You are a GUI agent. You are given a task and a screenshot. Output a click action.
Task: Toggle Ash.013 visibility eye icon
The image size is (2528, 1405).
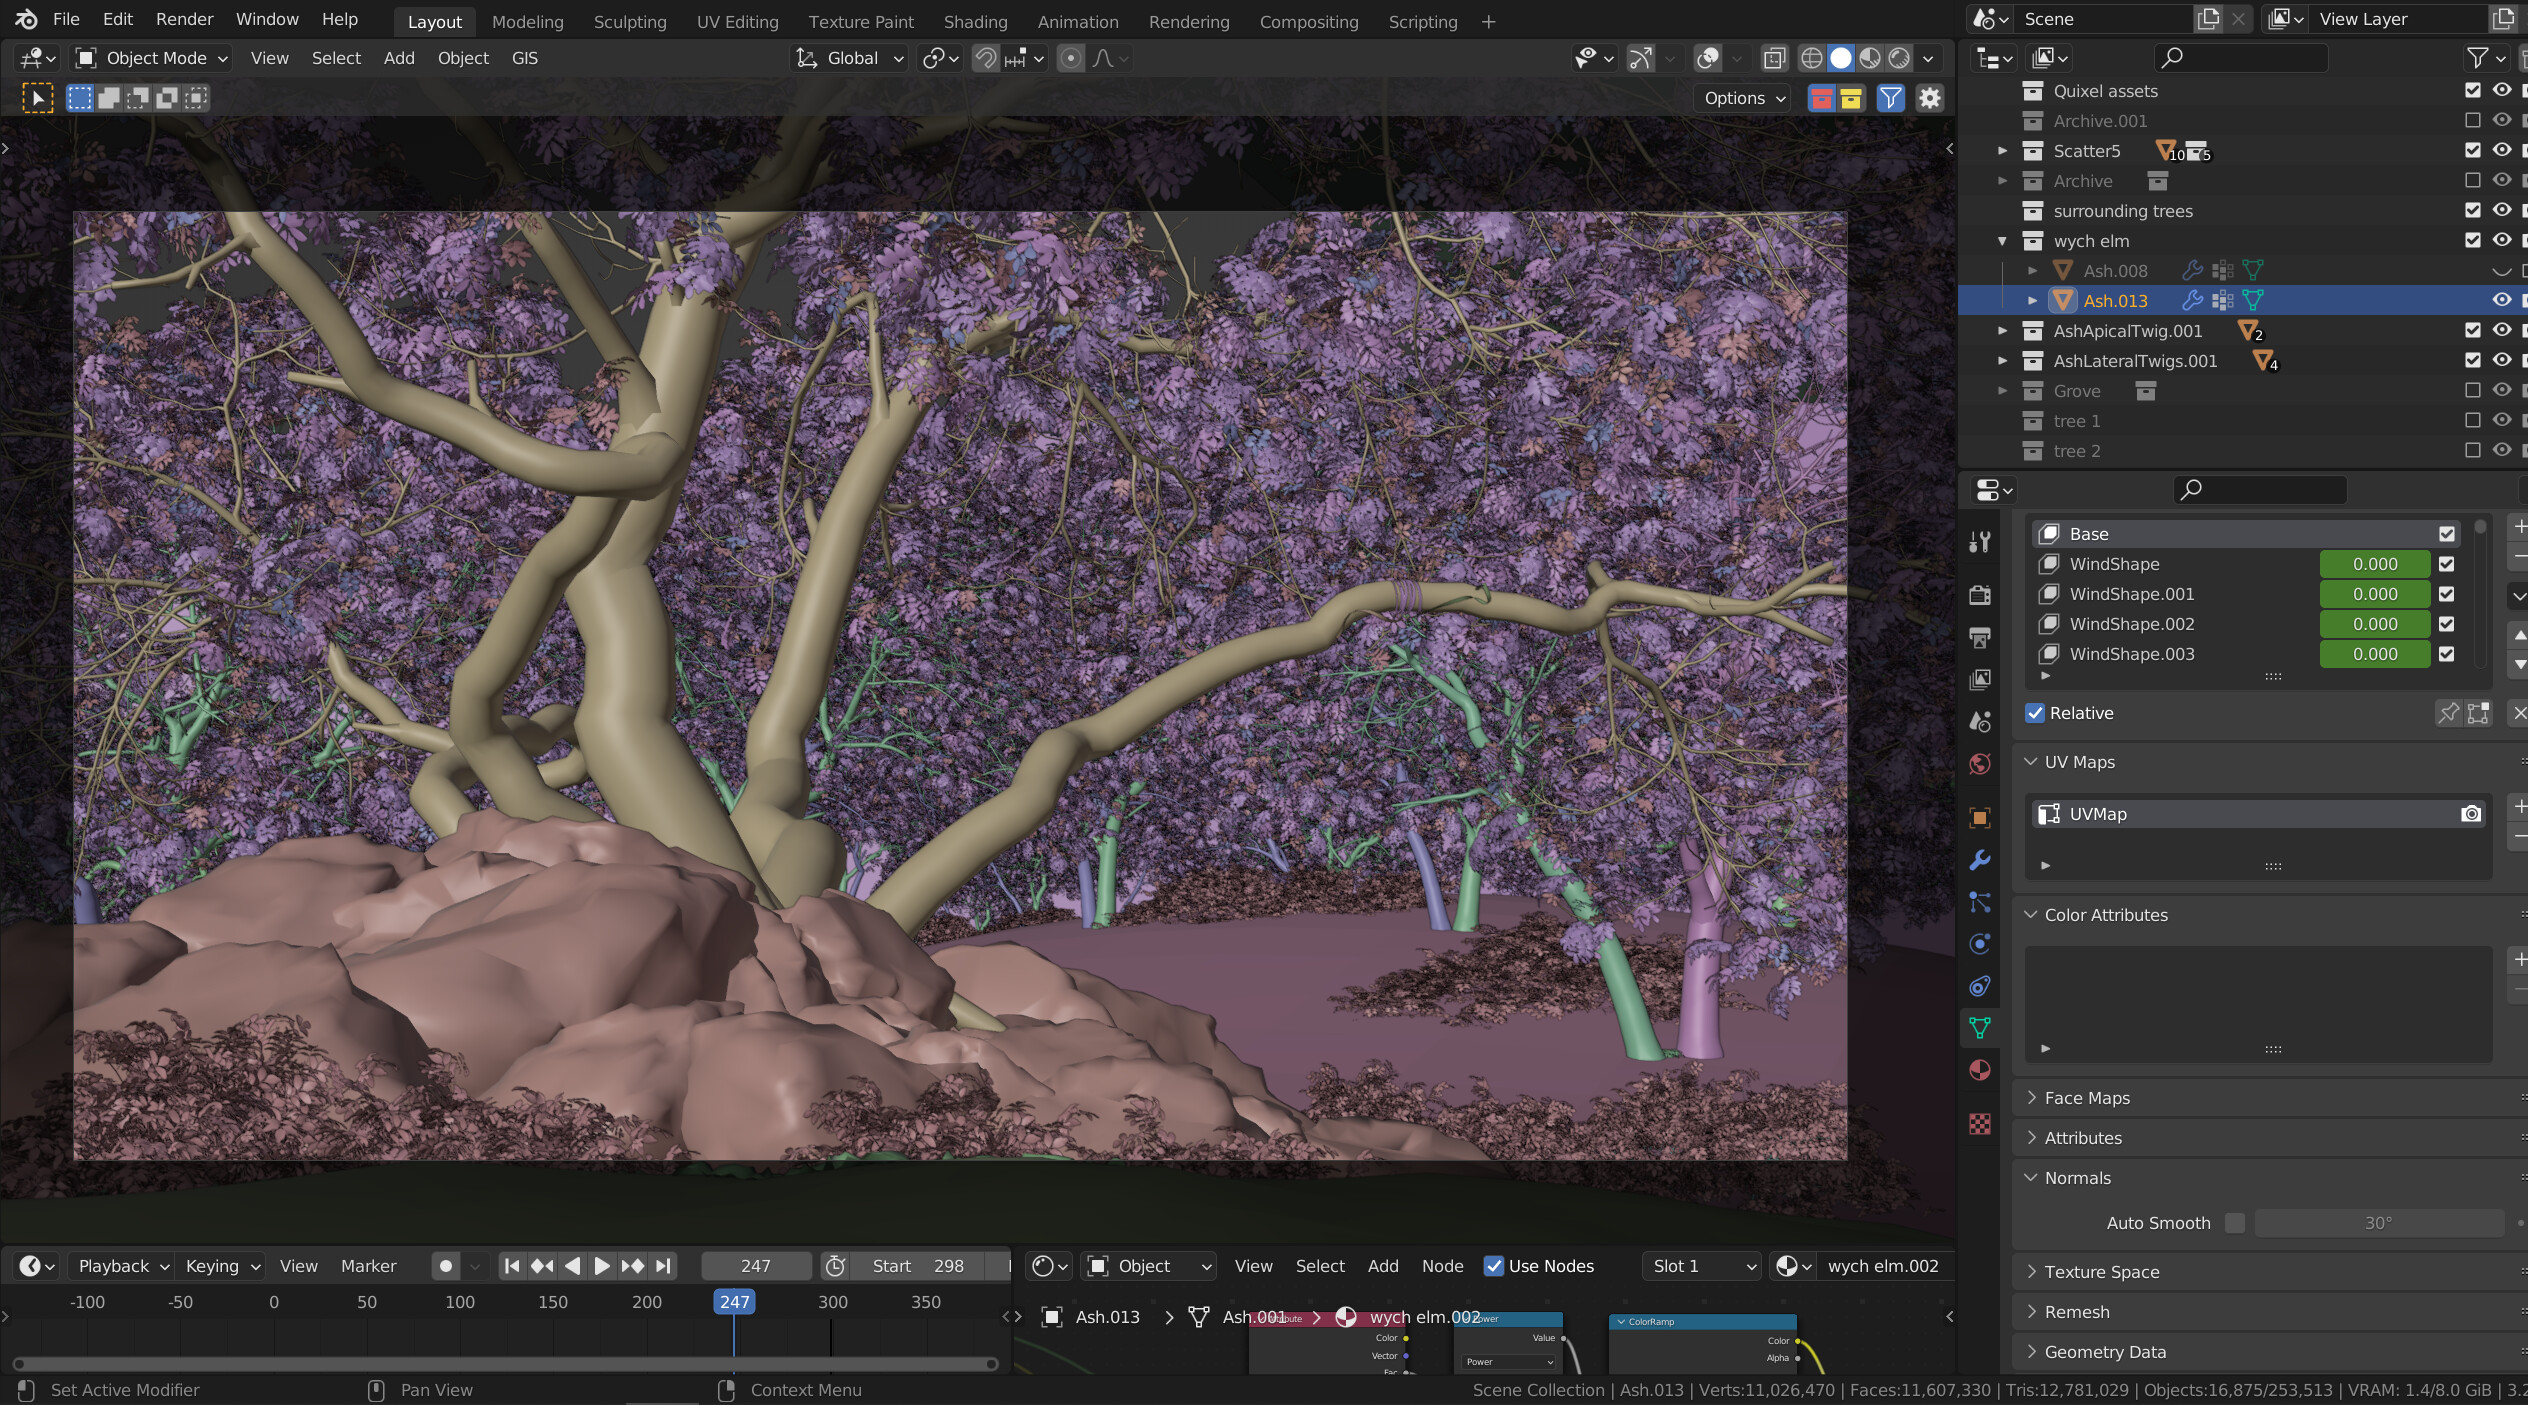pos(2502,300)
